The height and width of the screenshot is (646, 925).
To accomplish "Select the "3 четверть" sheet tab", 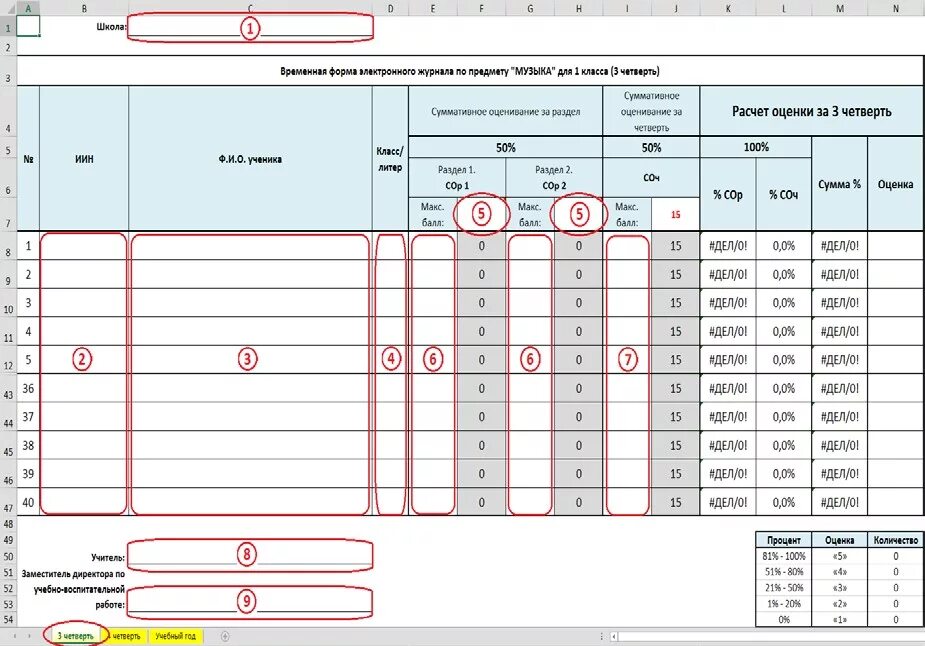I will pos(76,636).
